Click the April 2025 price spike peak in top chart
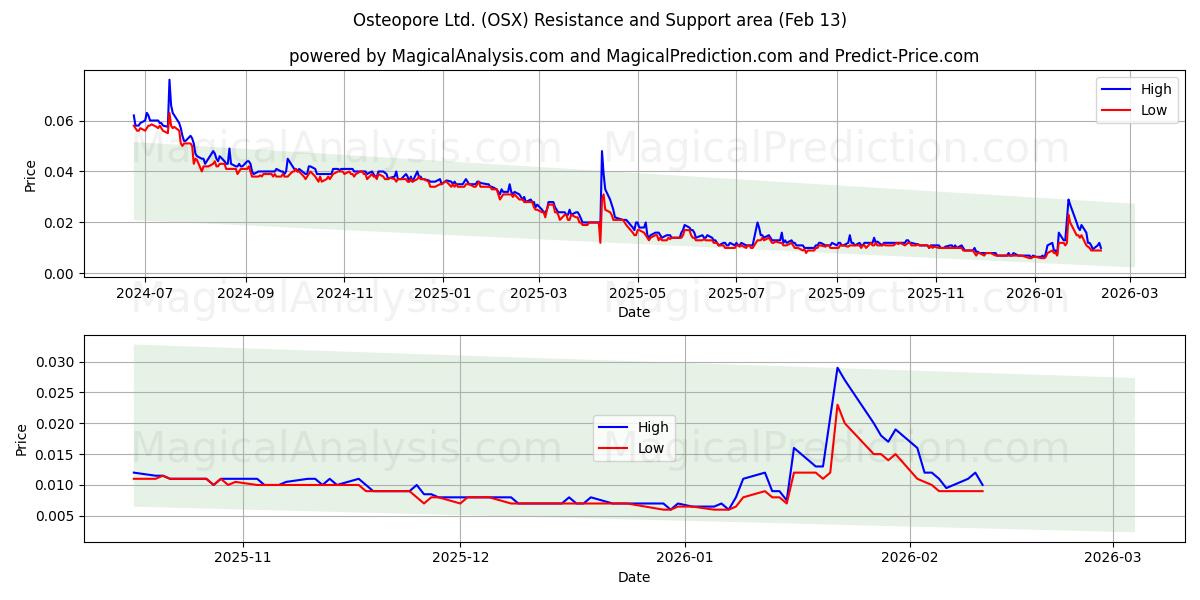This screenshot has width=1200, height=600. click(602, 151)
